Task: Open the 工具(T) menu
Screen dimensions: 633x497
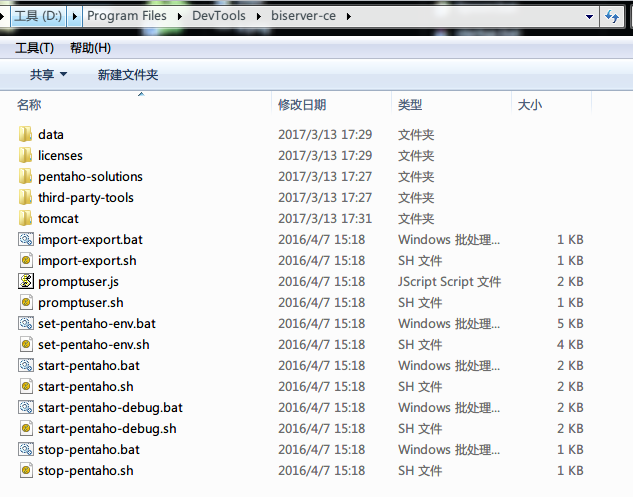Action: 34,48
